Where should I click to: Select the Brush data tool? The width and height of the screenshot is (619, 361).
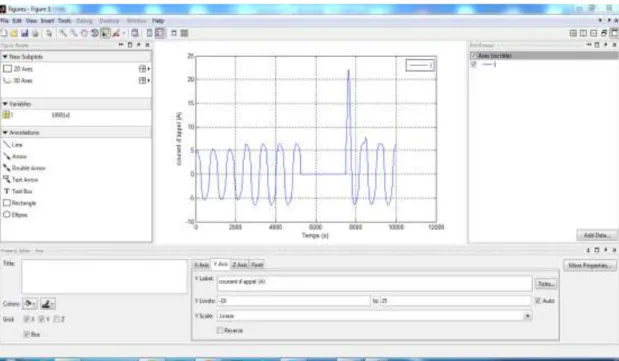[116, 34]
